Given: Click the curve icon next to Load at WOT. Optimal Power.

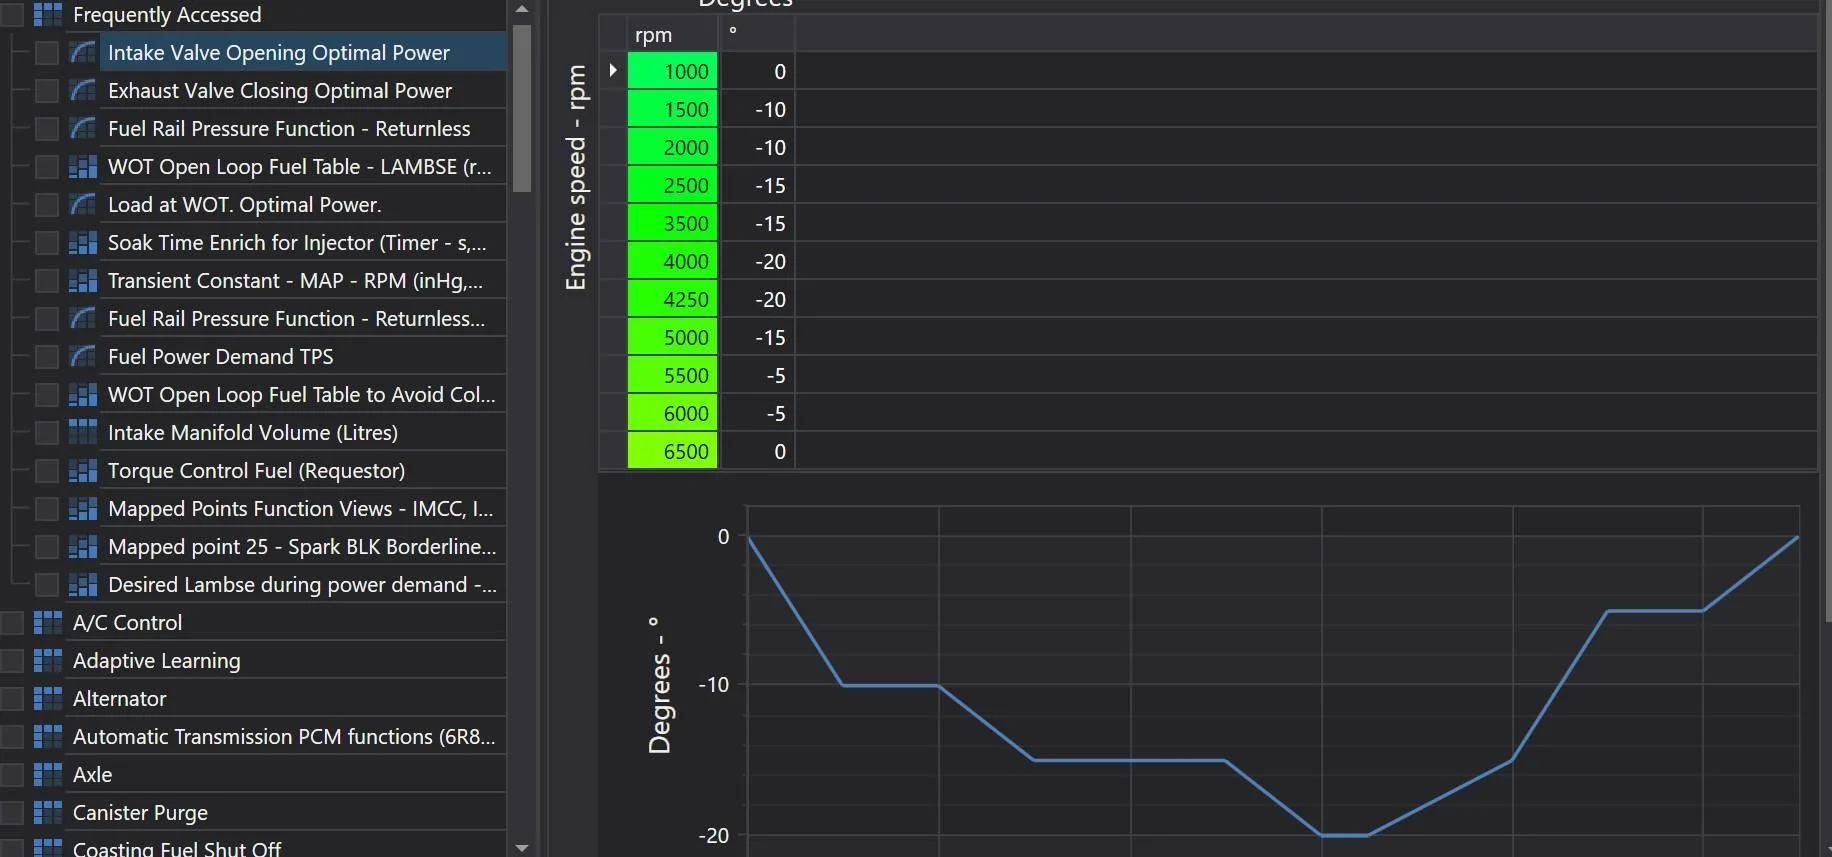Looking at the screenshot, I should pyautogui.click(x=83, y=204).
